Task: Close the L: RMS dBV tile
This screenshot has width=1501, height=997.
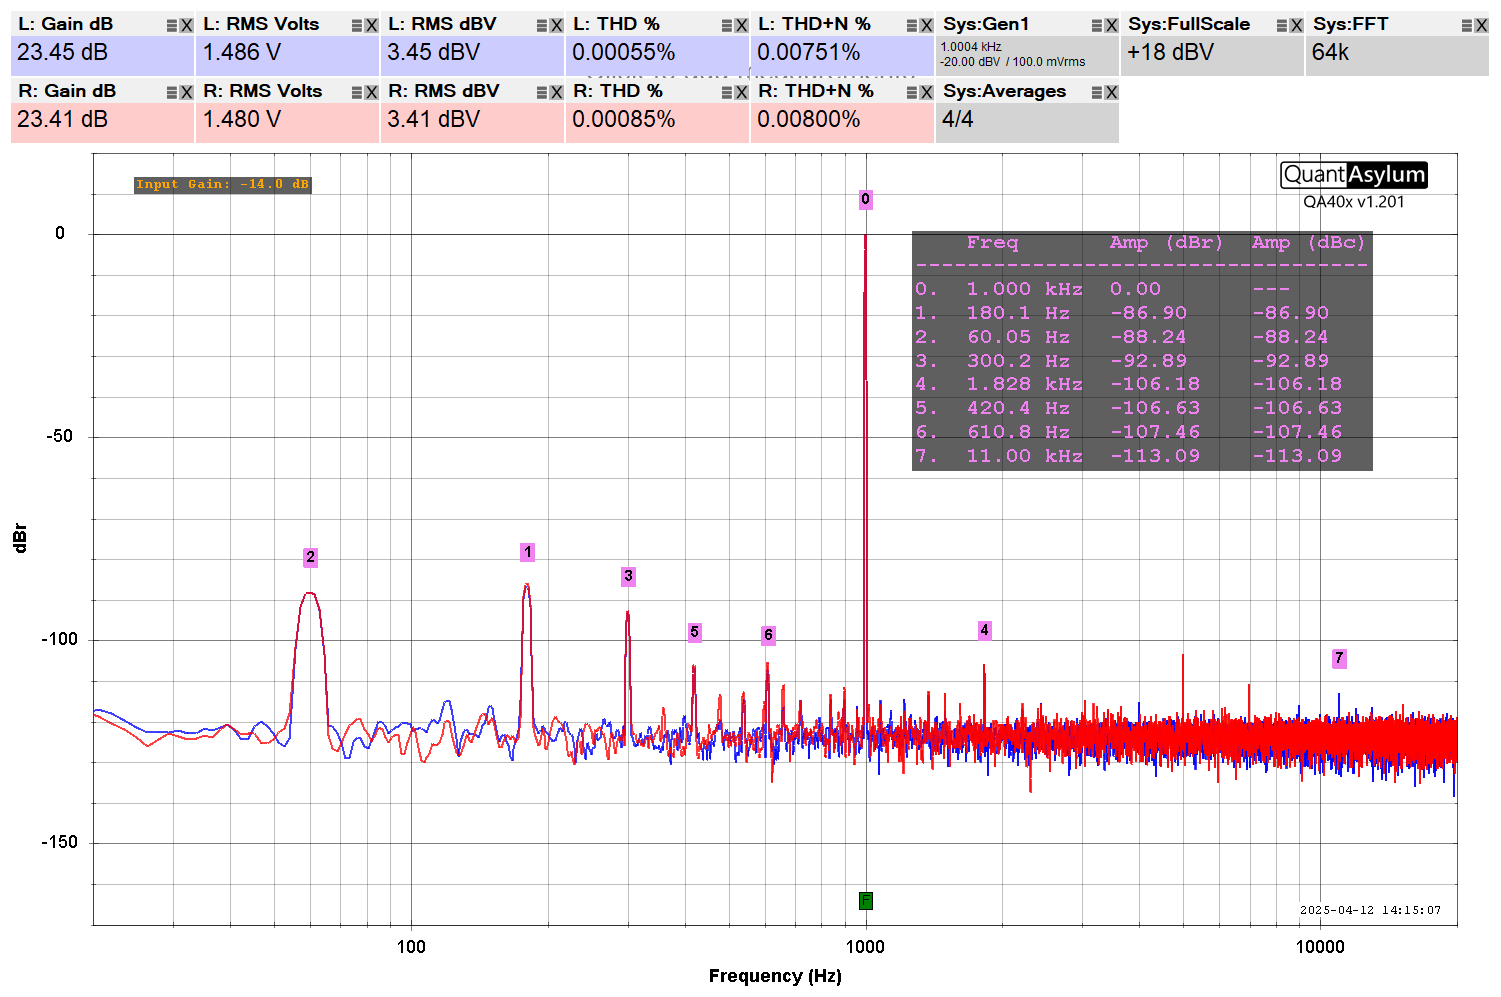Action: click(x=556, y=26)
